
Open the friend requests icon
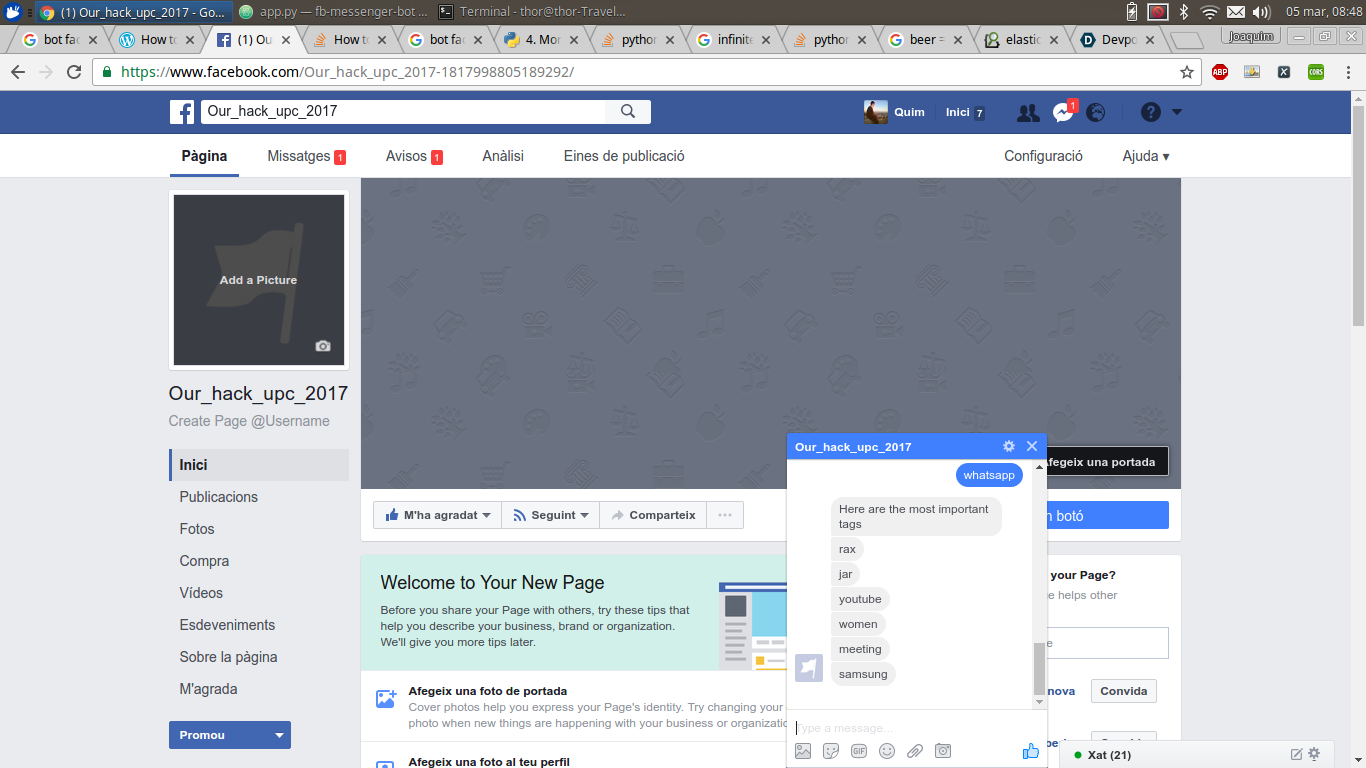pos(1028,113)
